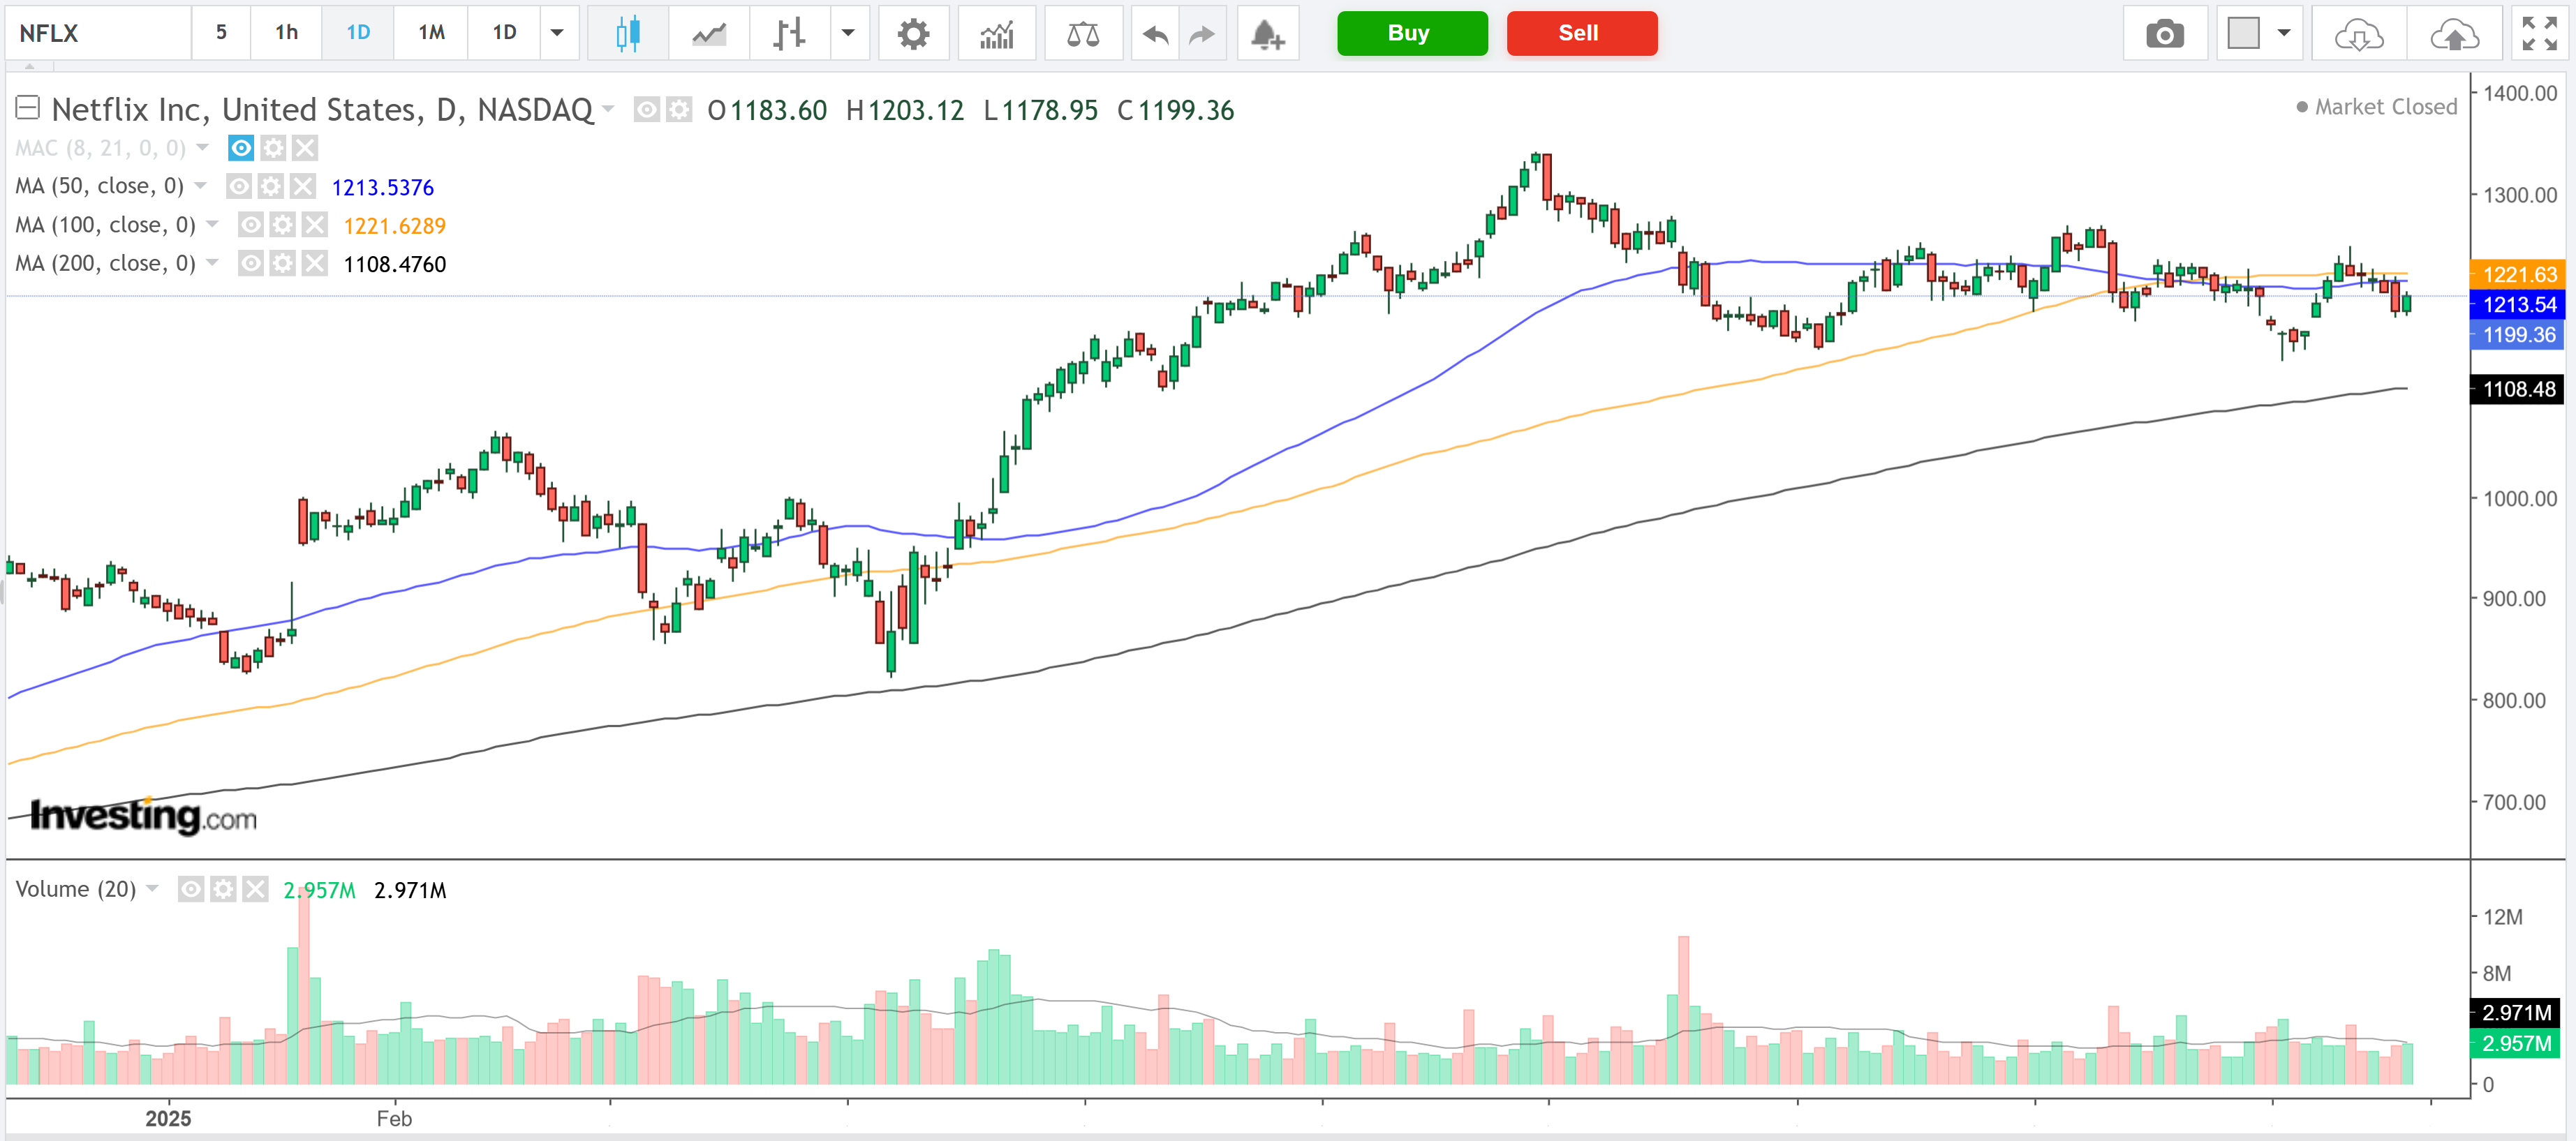Click the green Buy button
2576x1141 pixels.
1411,33
